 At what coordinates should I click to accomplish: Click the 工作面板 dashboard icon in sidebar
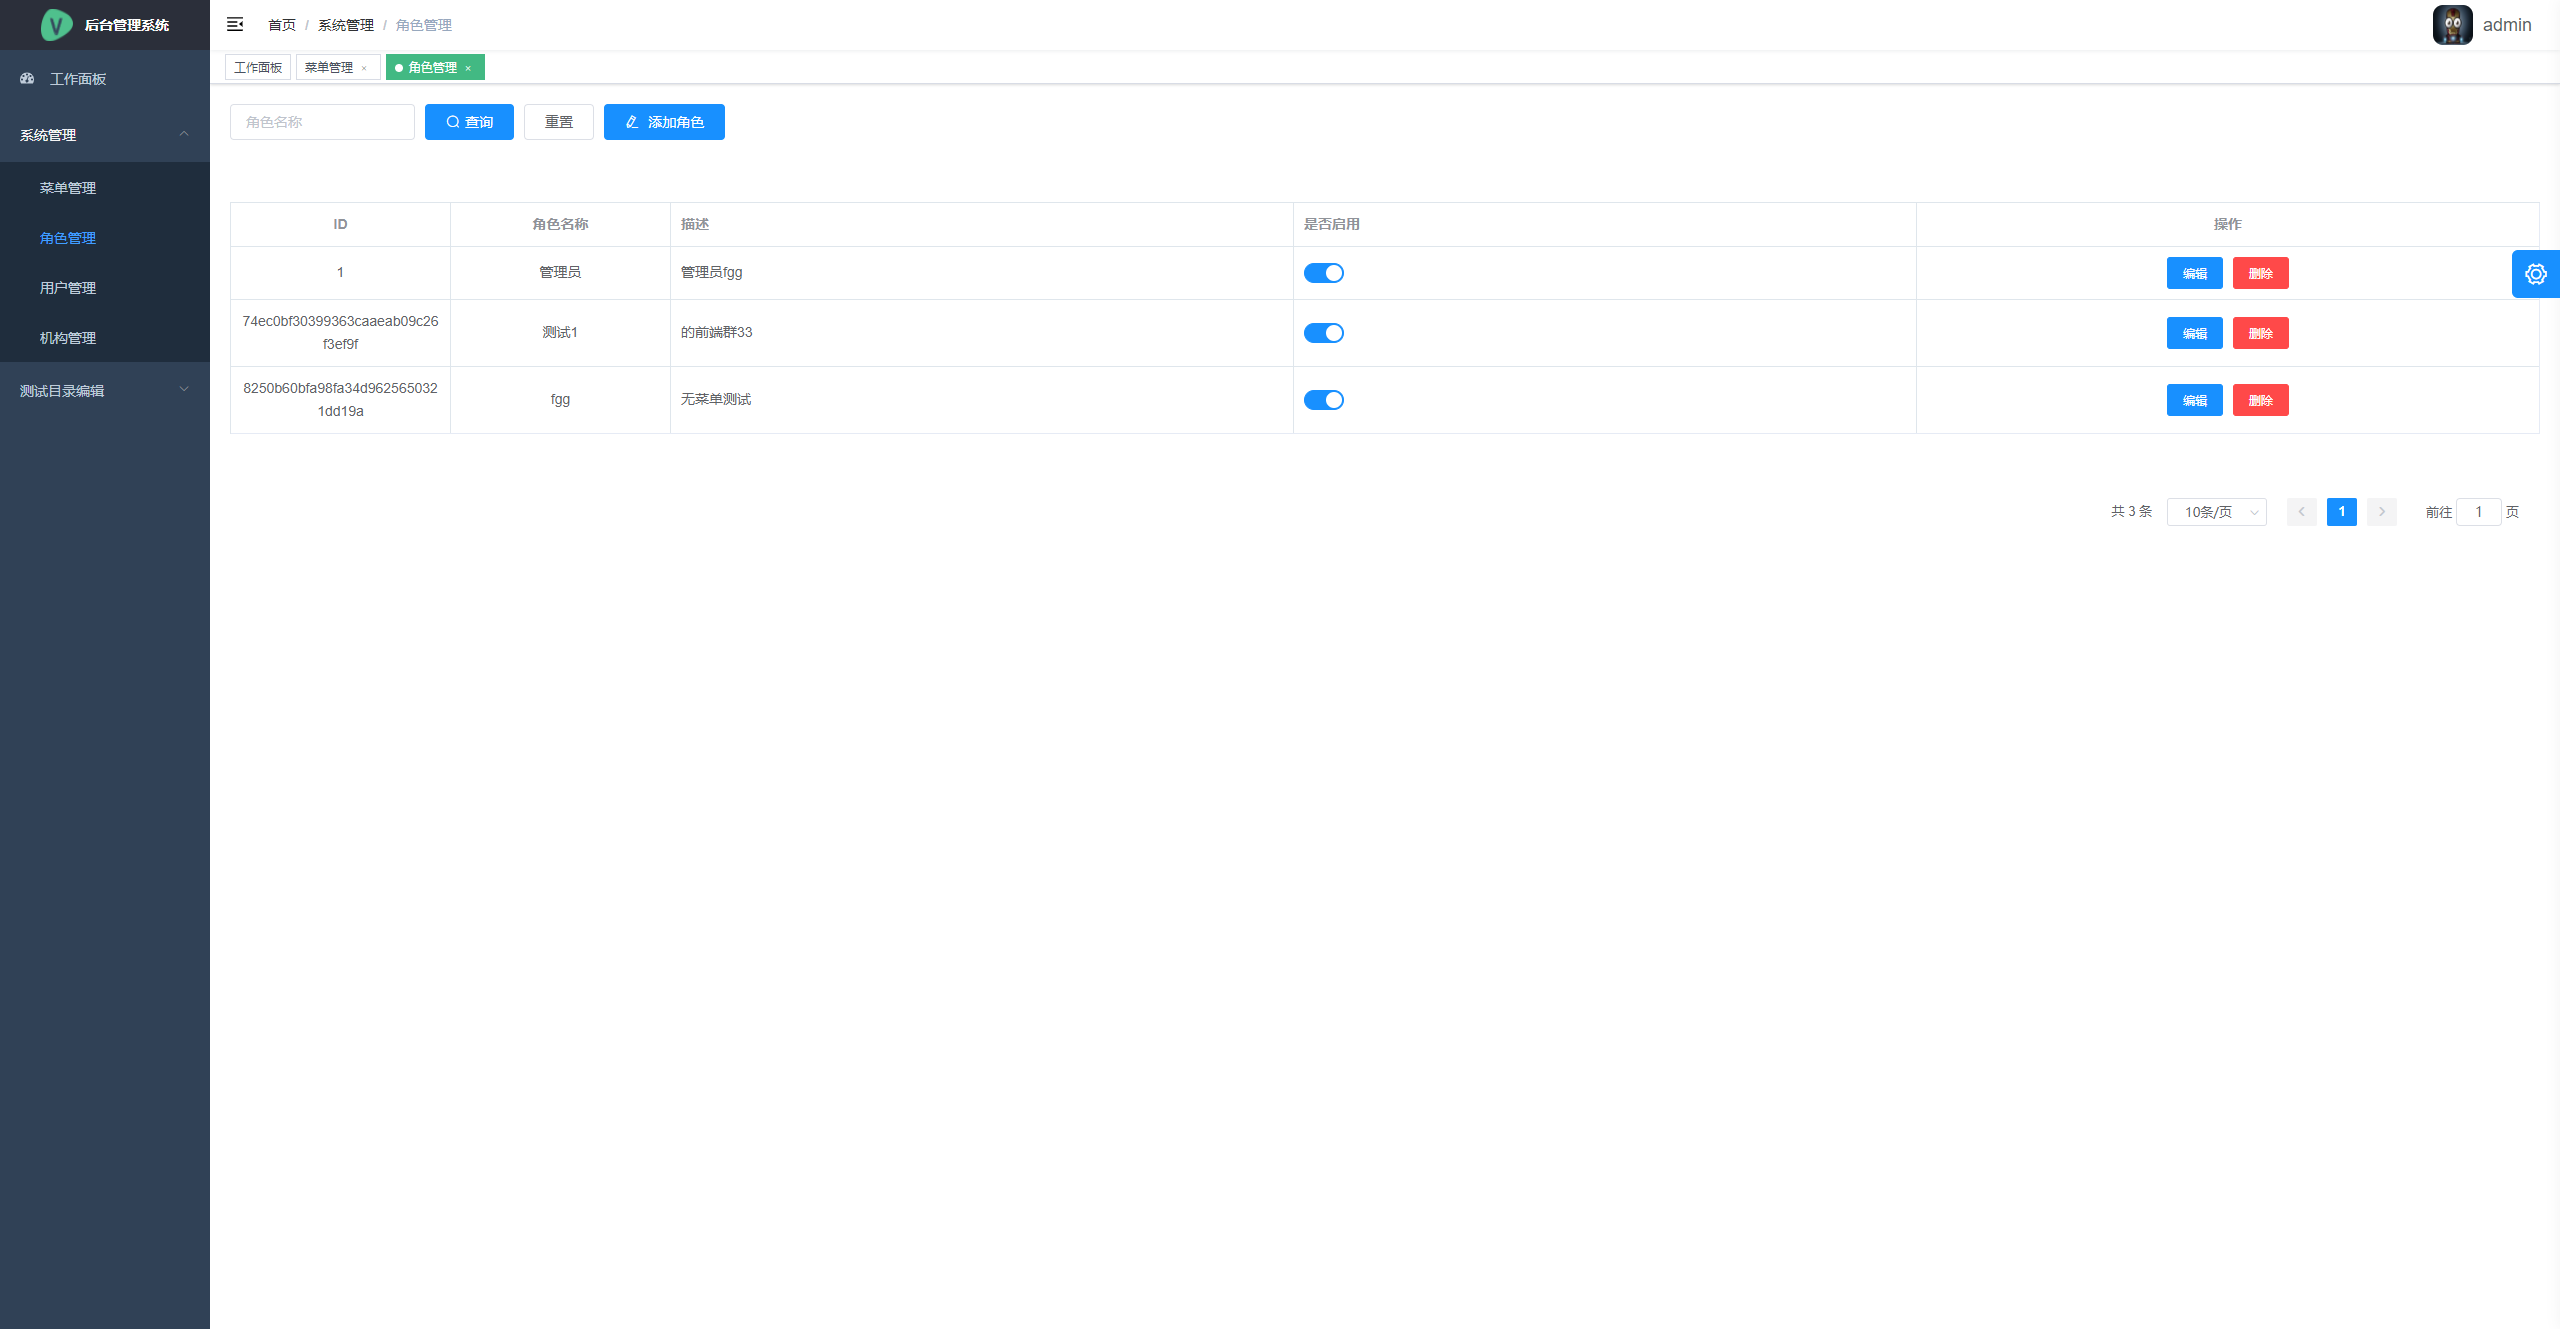point(28,78)
